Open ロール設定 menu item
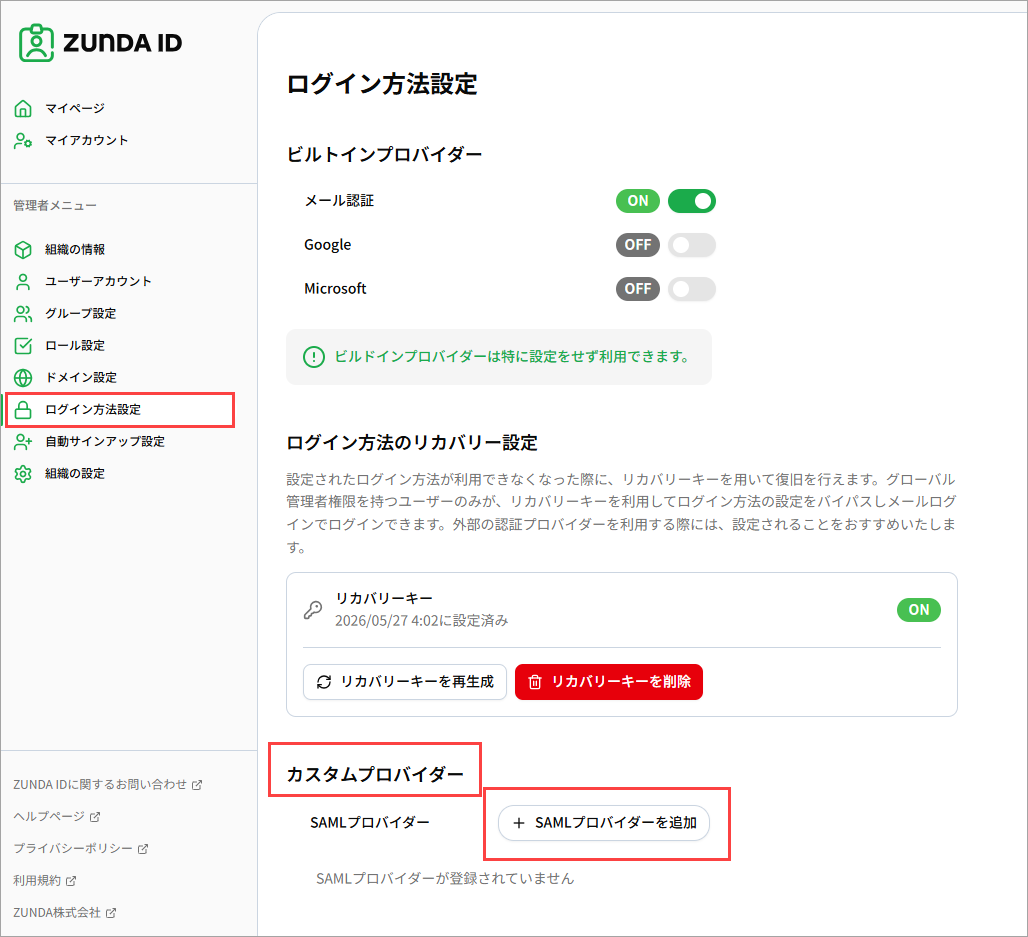 point(75,346)
